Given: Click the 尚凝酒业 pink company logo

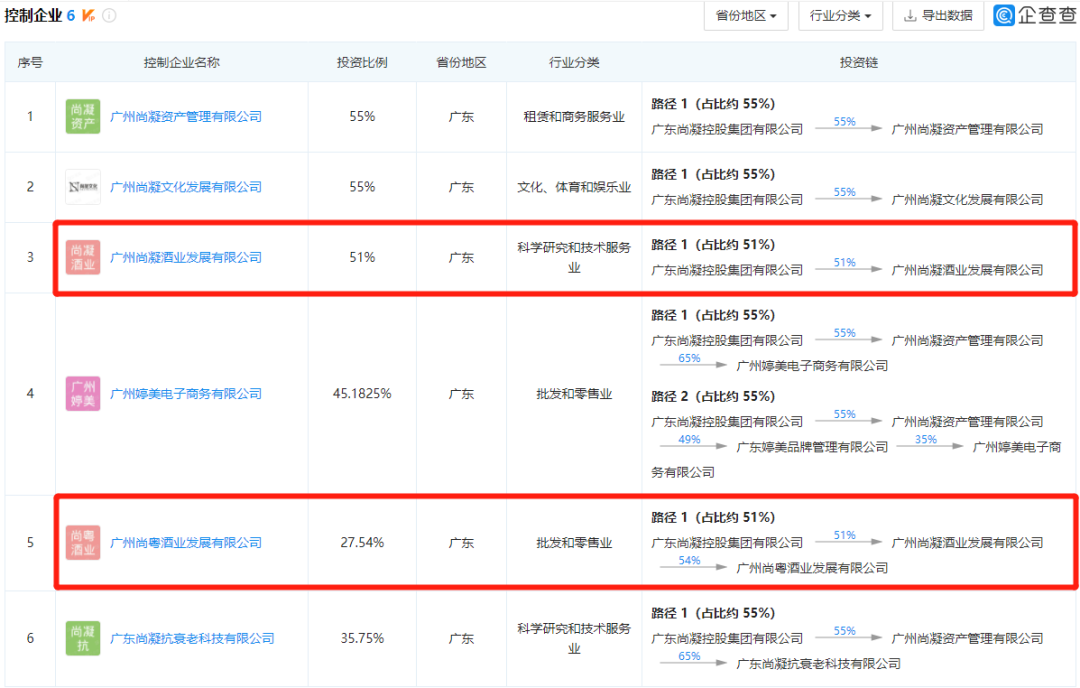Looking at the screenshot, I should tap(83, 257).
